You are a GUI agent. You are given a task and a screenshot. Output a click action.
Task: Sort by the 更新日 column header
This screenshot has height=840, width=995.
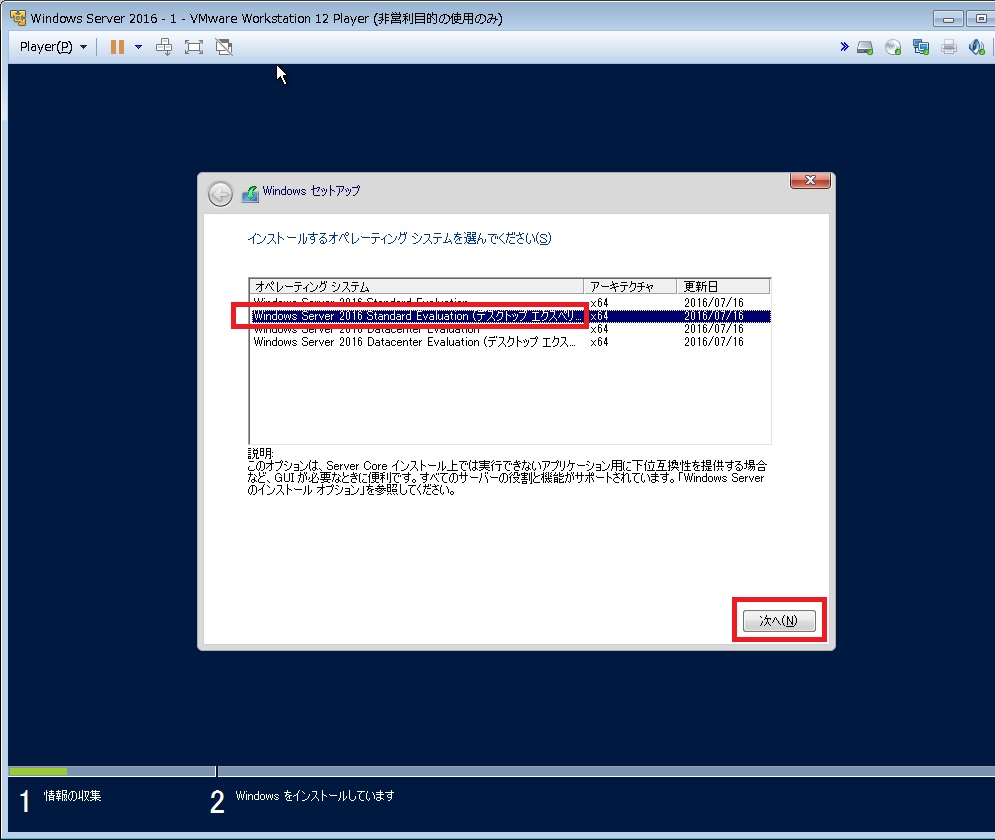pos(723,286)
